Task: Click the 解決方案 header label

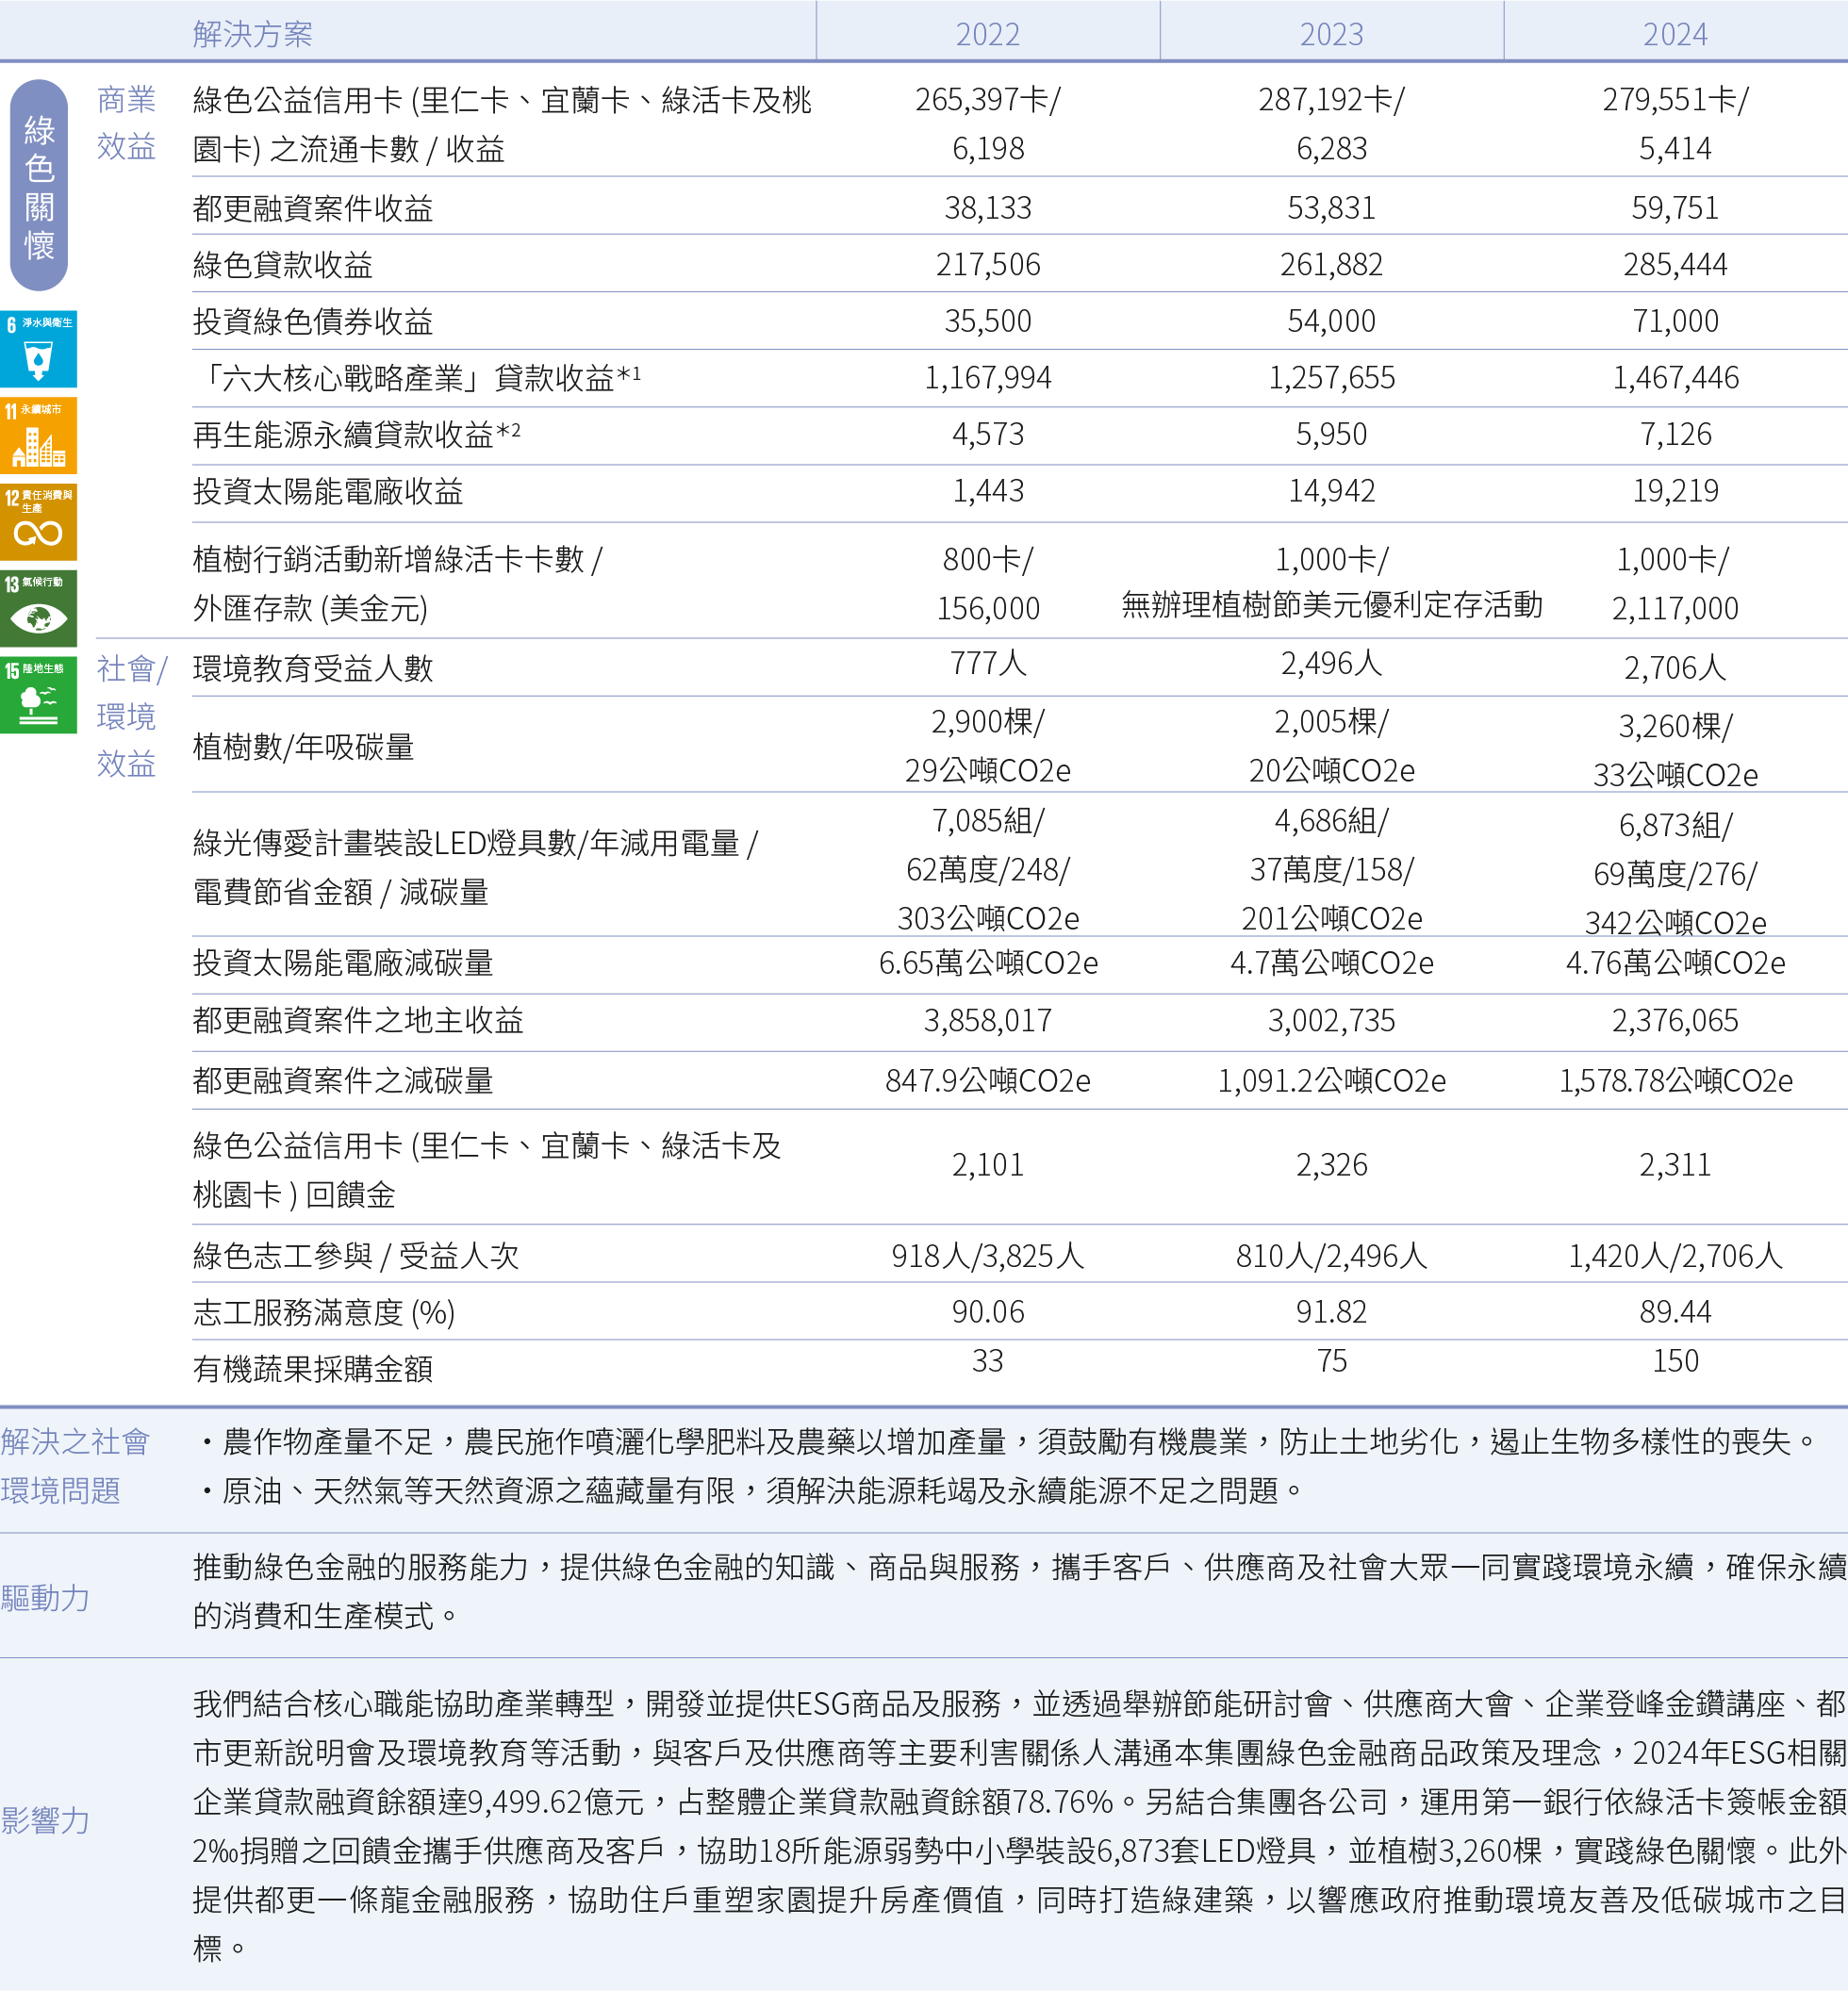Action: click(x=252, y=34)
